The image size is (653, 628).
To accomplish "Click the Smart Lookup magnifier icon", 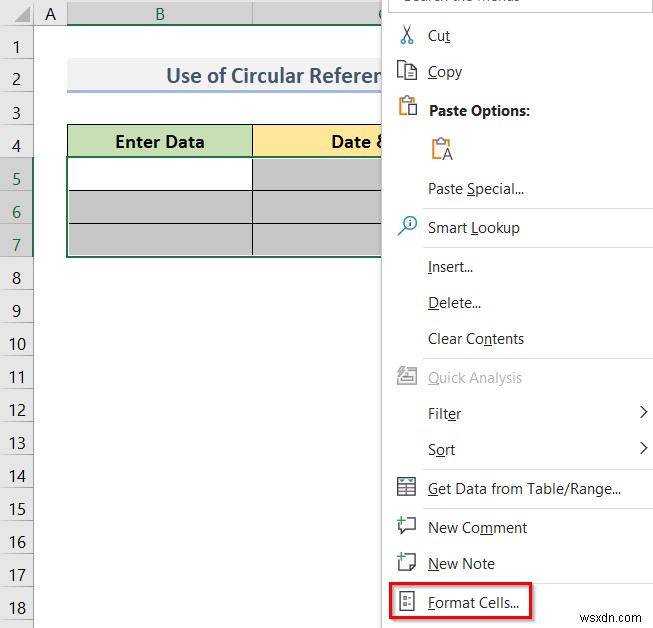I will click(x=407, y=226).
